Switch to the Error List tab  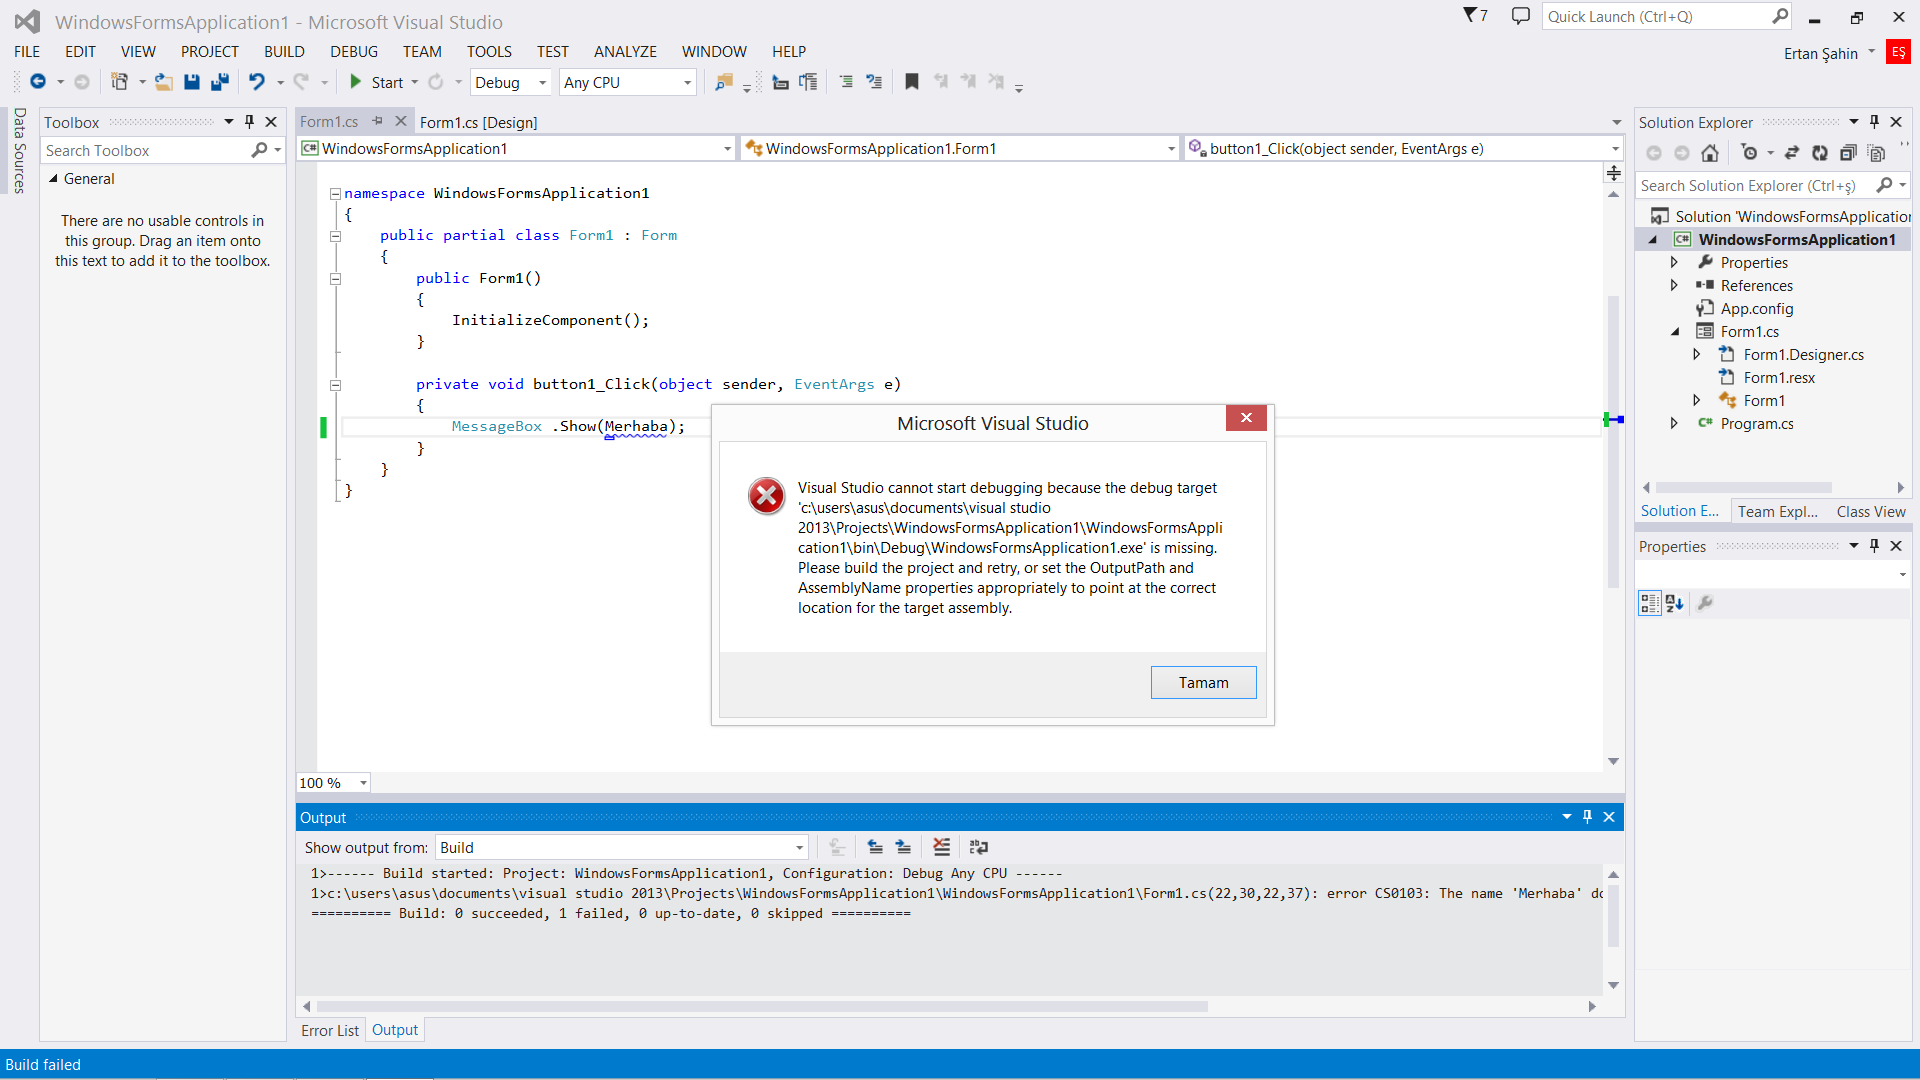[330, 1030]
